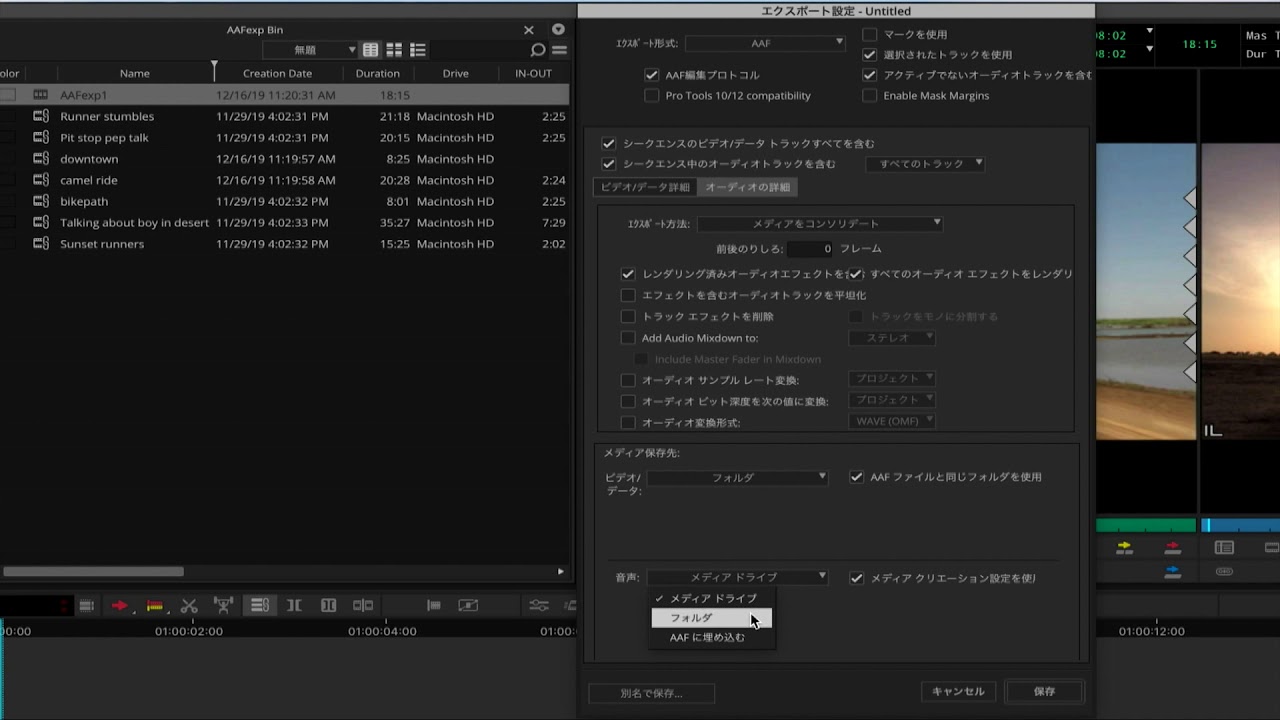Open ビデオ/データ フォルダ dropdown
This screenshot has width=1280, height=720.
738,478
